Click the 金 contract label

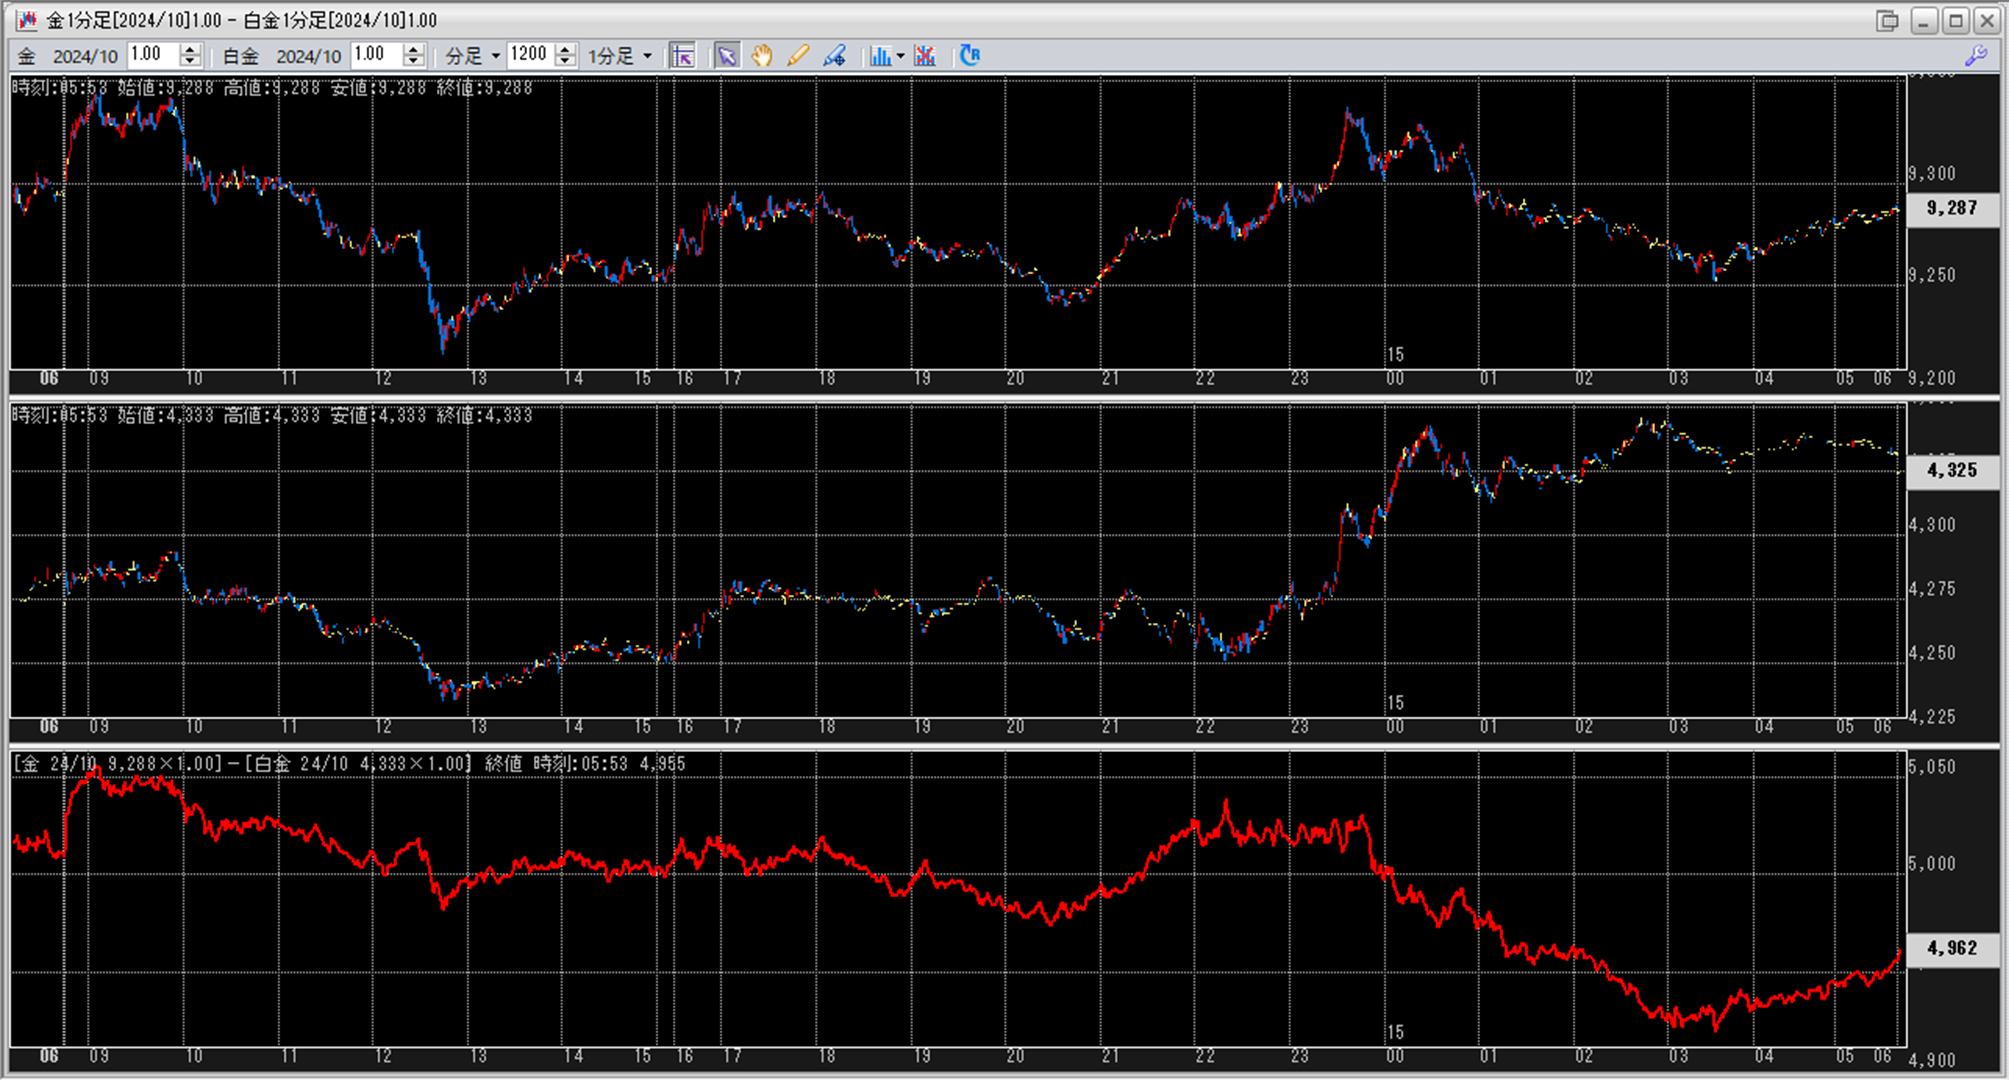[x=27, y=56]
